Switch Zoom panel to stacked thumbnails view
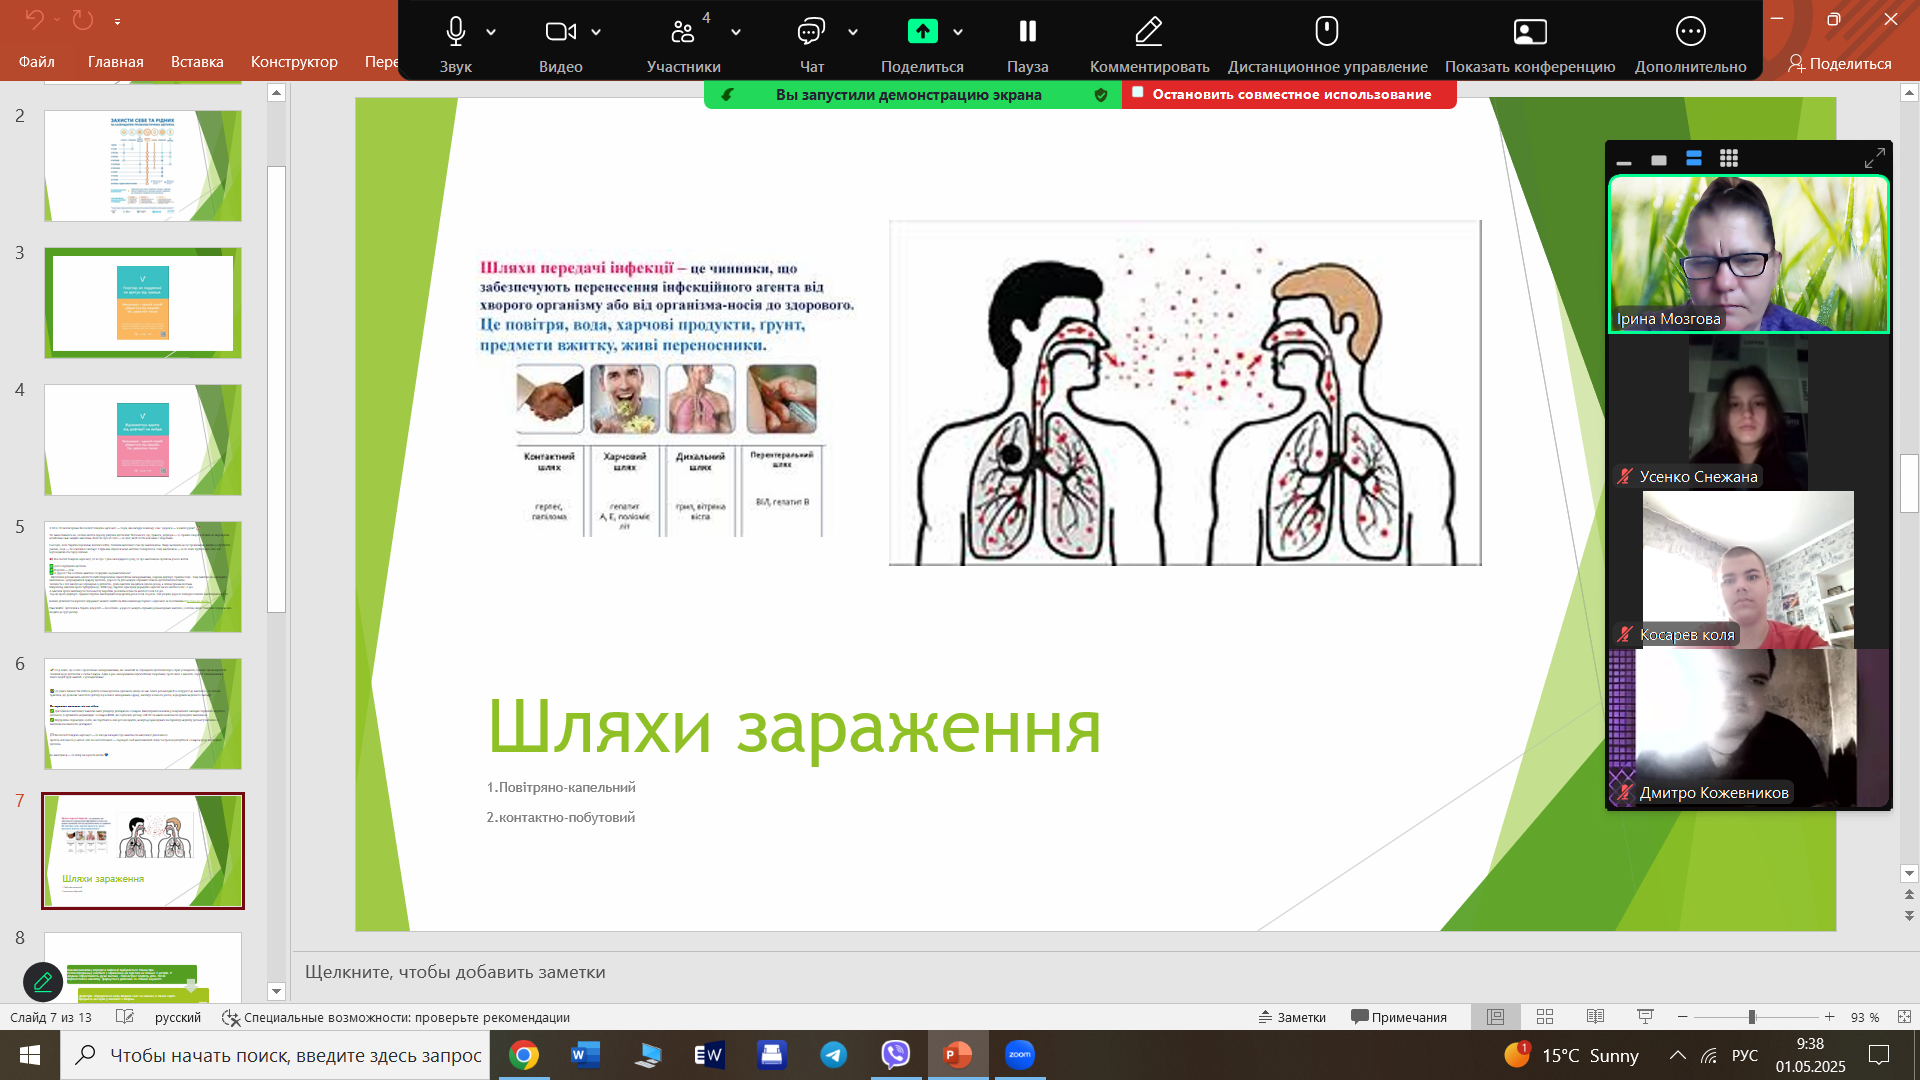This screenshot has width=1920, height=1080. (1694, 159)
